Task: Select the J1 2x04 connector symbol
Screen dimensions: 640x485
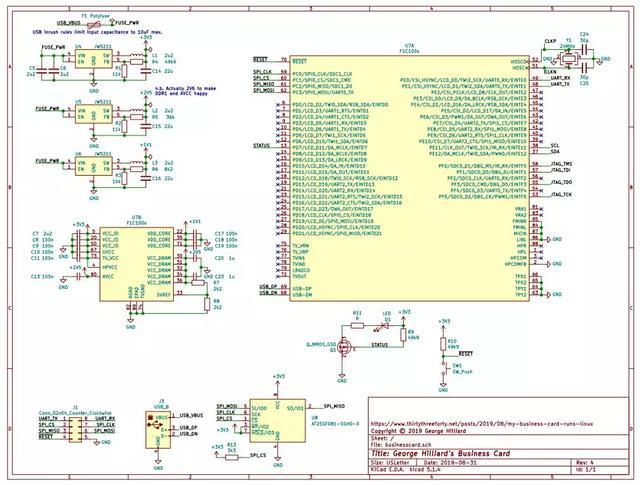Action: tap(75, 429)
